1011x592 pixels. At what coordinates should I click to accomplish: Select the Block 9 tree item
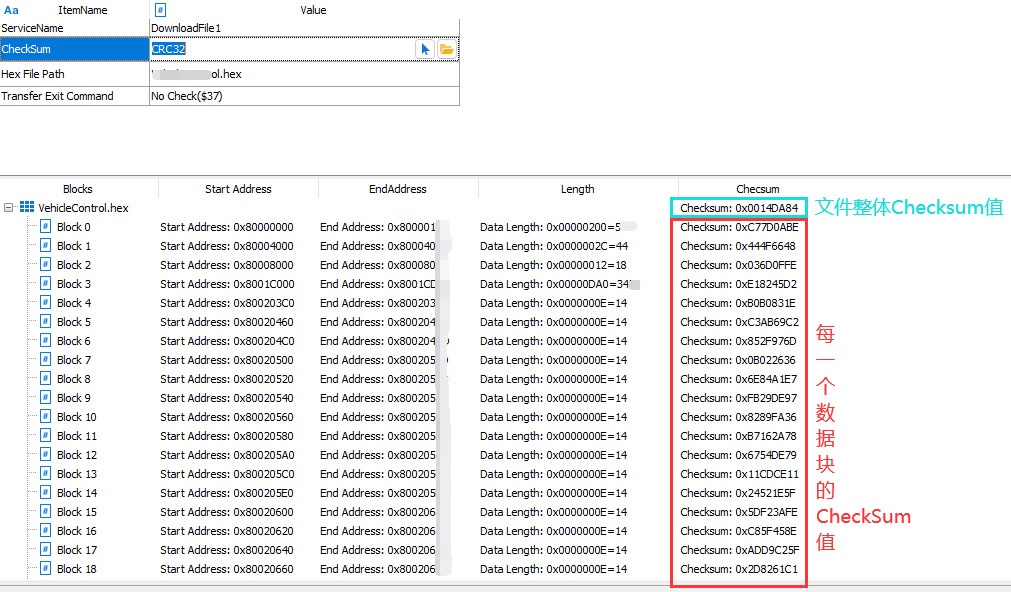coord(74,398)
